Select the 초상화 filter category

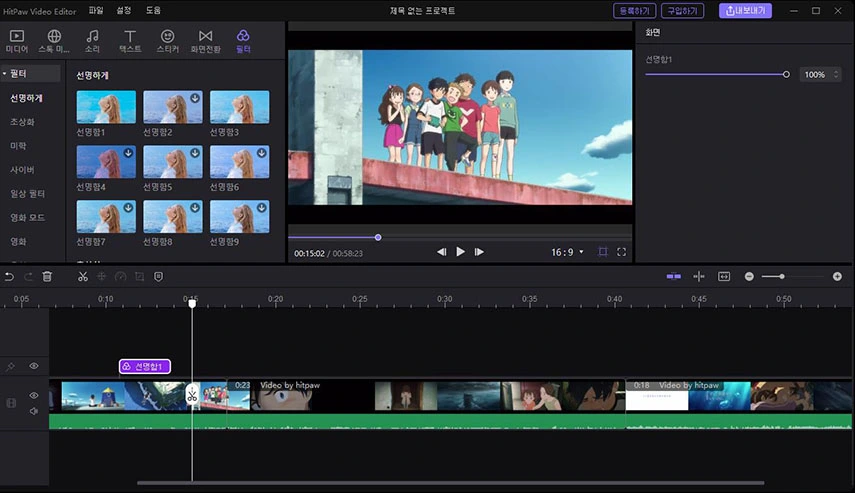tap(22, 122)
